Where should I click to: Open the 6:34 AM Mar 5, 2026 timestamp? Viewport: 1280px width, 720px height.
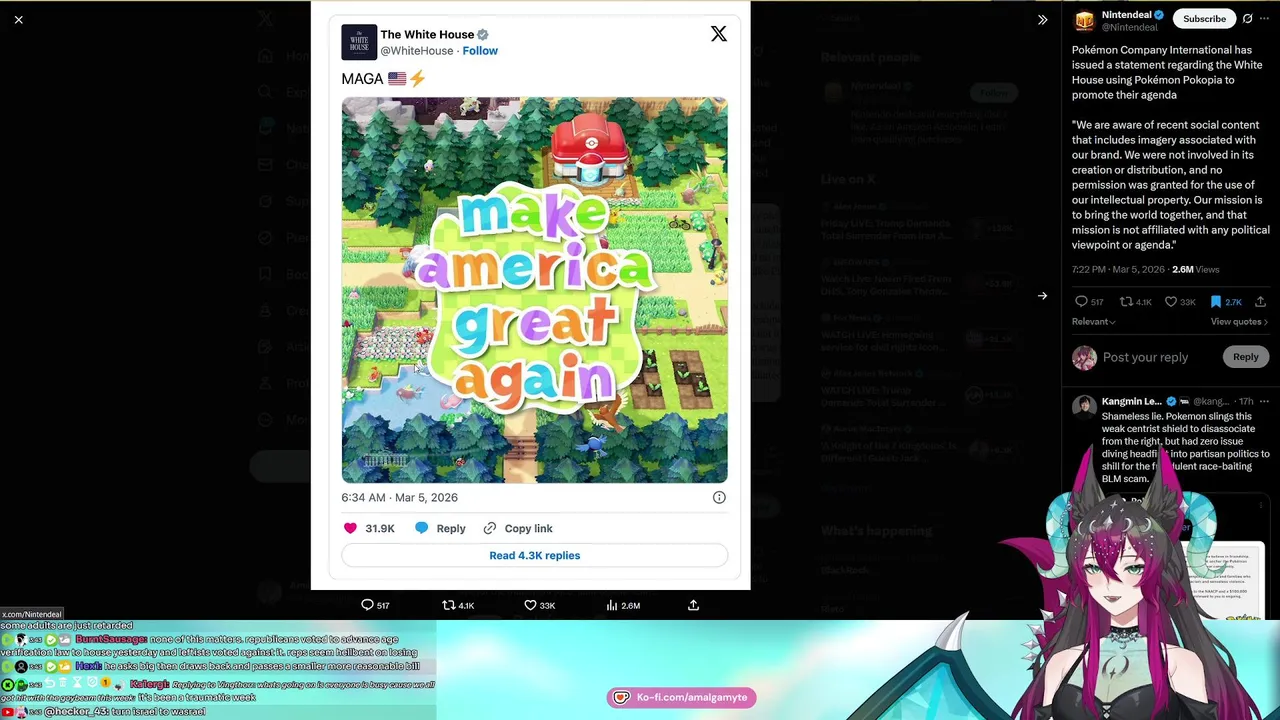[399, 497]
